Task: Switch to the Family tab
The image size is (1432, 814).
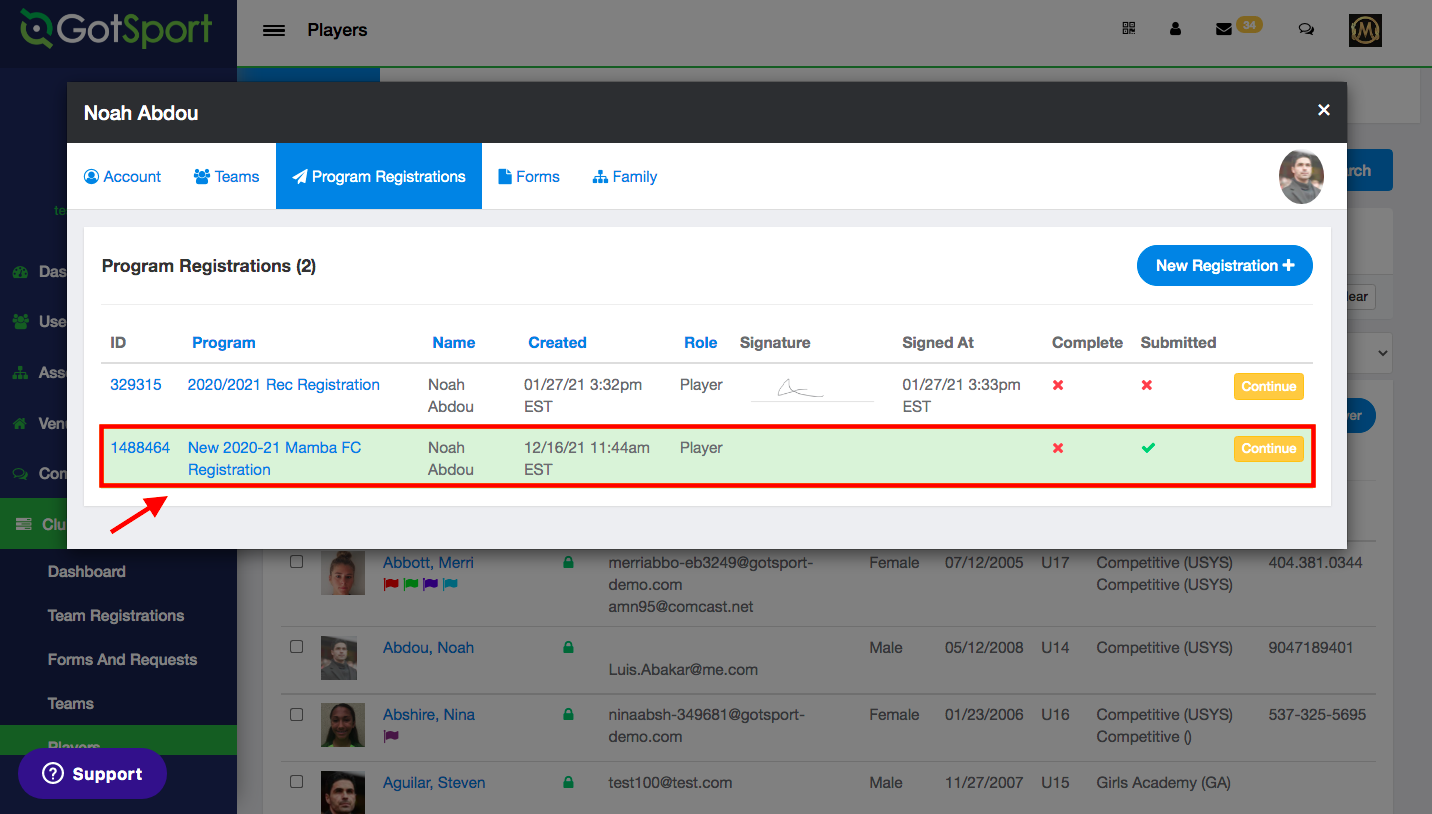Action: click(625, 176)
